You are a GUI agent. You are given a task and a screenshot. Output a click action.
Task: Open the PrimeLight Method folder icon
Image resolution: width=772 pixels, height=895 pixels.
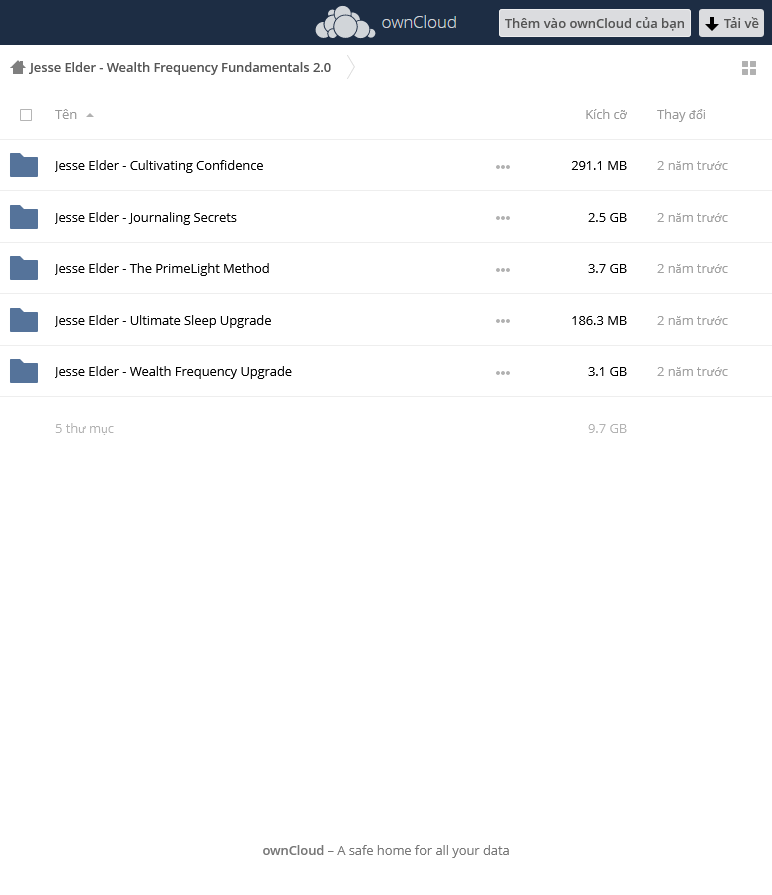(x=24, y=268)
